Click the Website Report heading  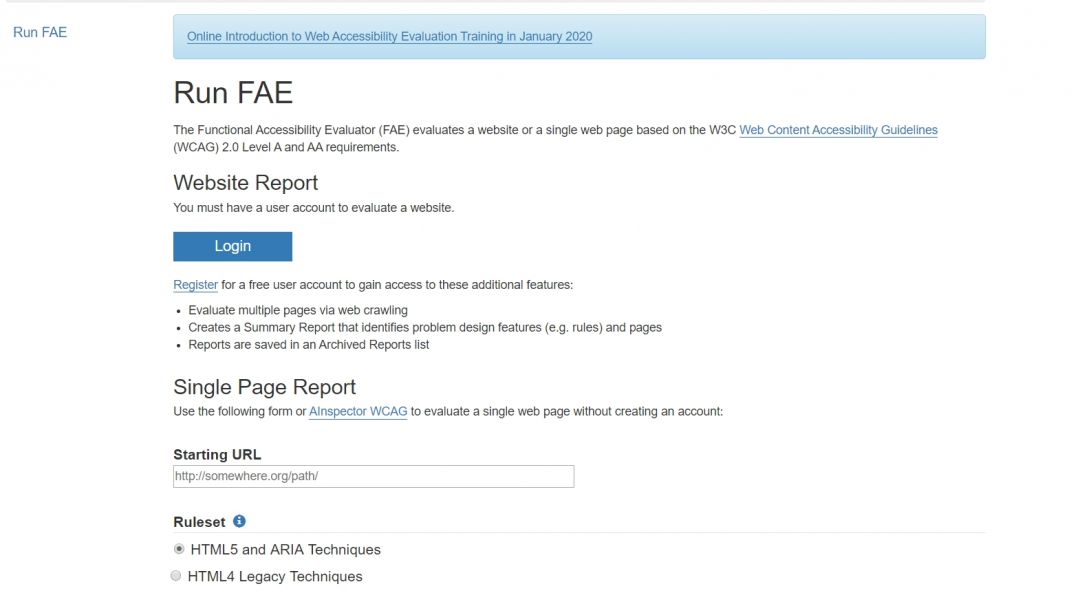(x=245, y=183)
